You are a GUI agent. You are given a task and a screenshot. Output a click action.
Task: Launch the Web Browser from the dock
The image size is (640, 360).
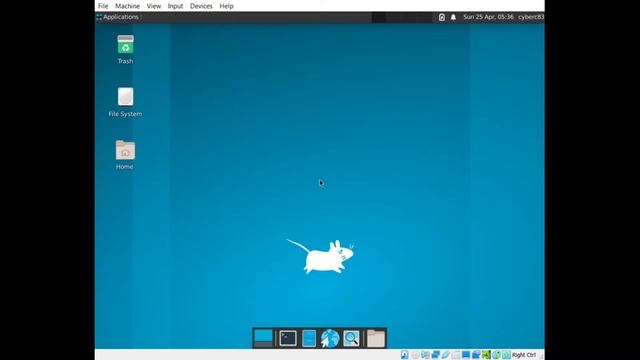pyautogui.click(x=330, y=338)
